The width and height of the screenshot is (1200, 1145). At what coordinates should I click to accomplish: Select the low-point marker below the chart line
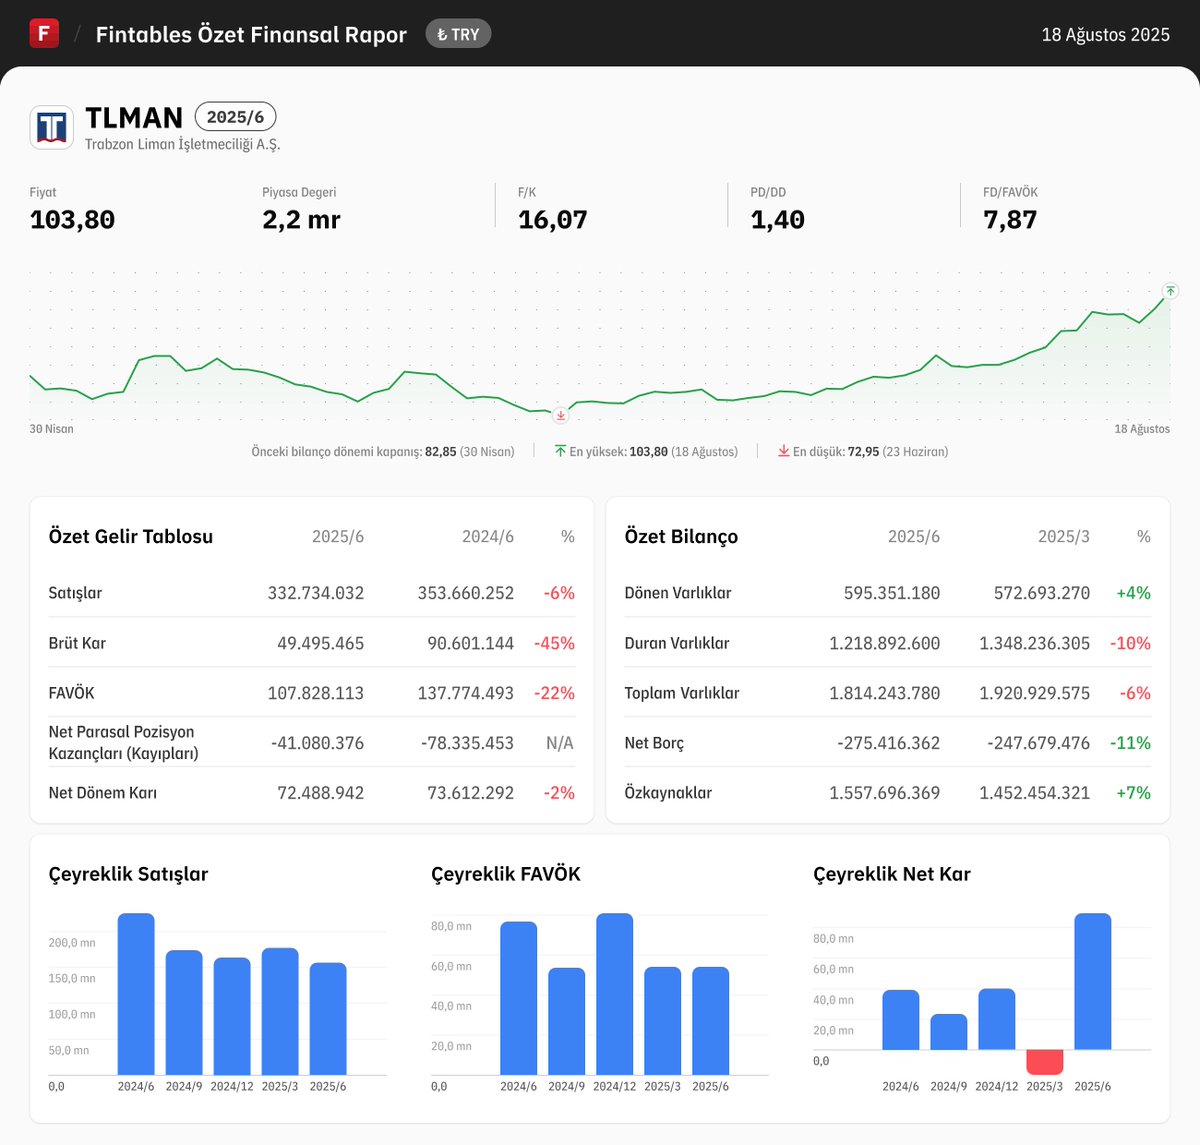[x=561, y=414]
